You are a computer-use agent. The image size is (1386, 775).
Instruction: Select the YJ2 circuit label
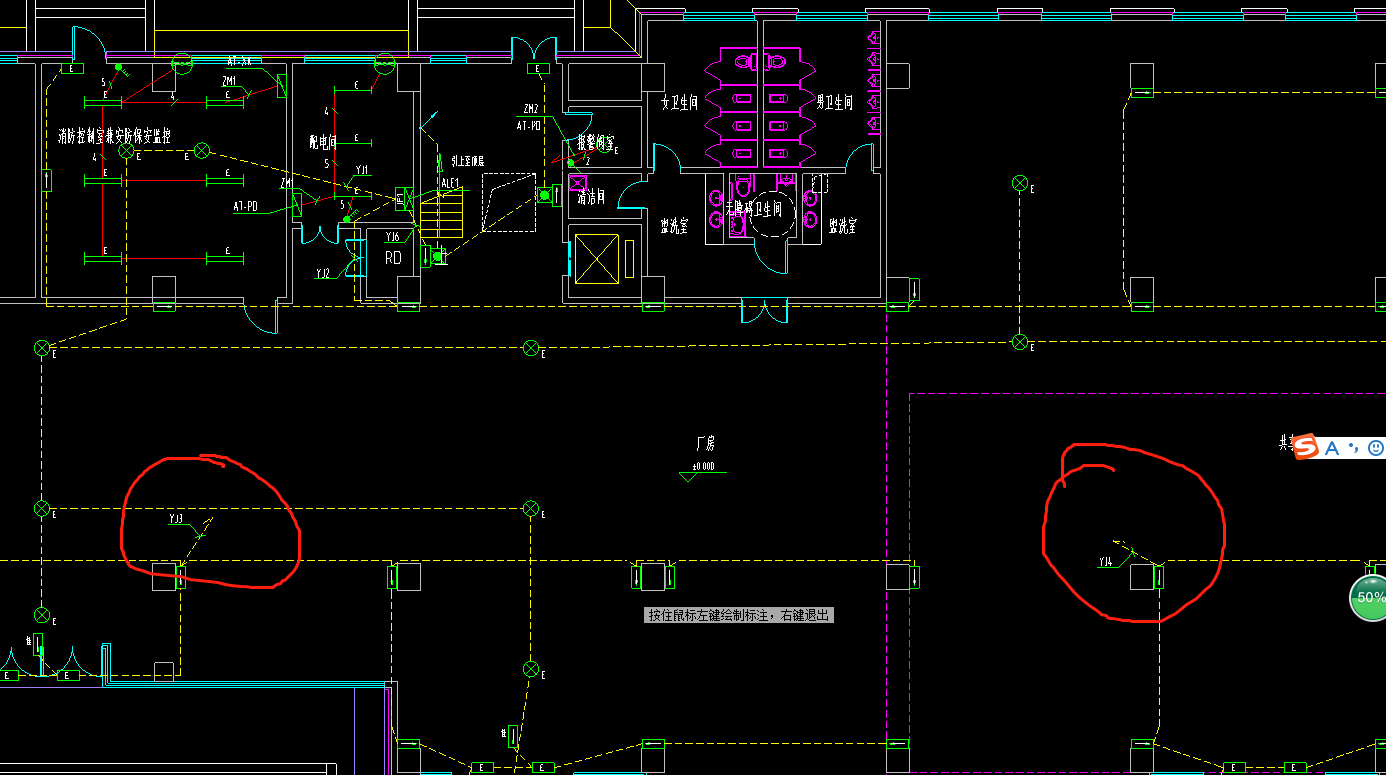322,273
